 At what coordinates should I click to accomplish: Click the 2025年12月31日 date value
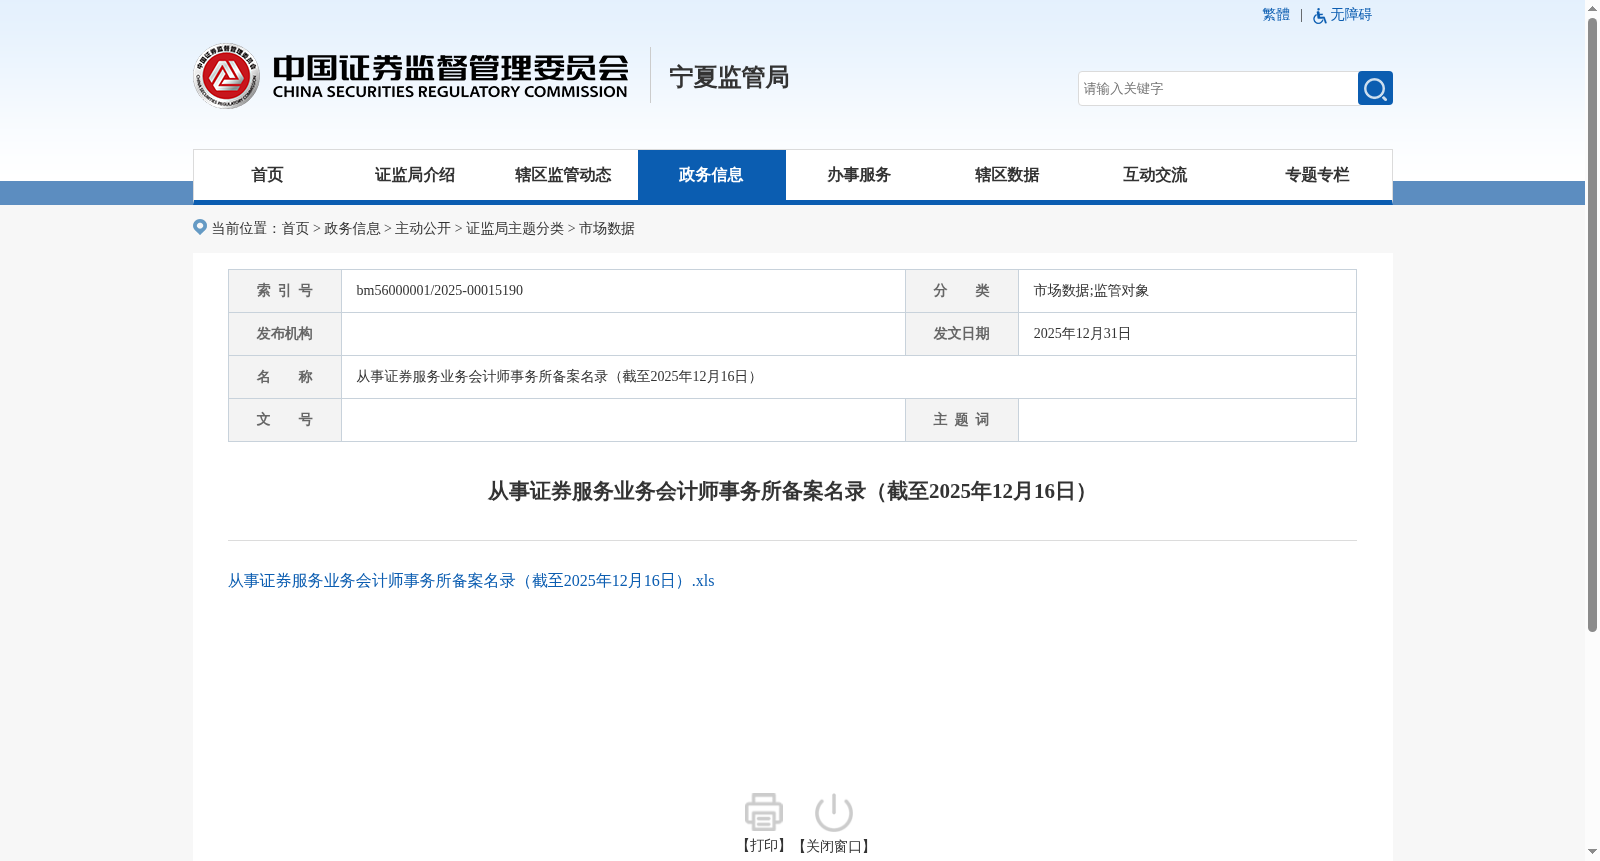click(1082, 334)
